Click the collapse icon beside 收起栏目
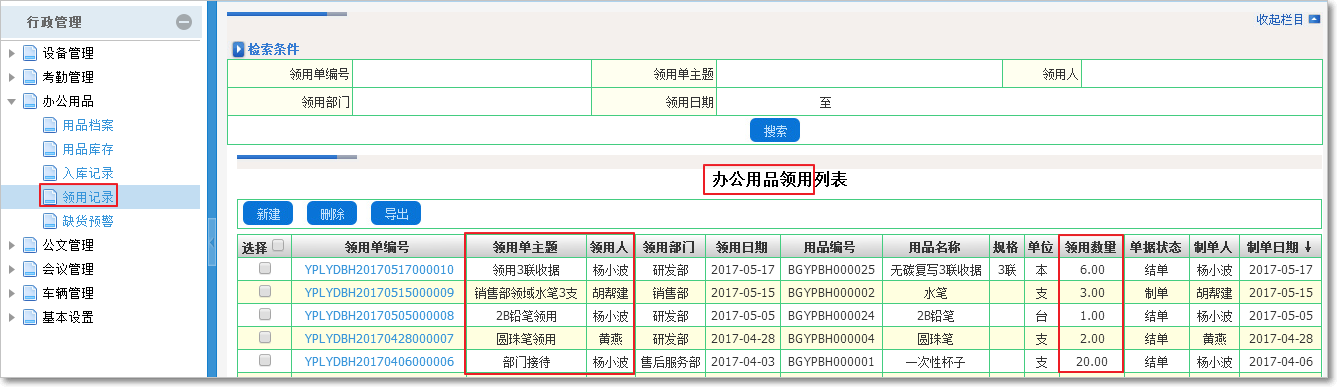Image resolution: width=1337 pixels, height=387 pixels. tap(1314, 19)
